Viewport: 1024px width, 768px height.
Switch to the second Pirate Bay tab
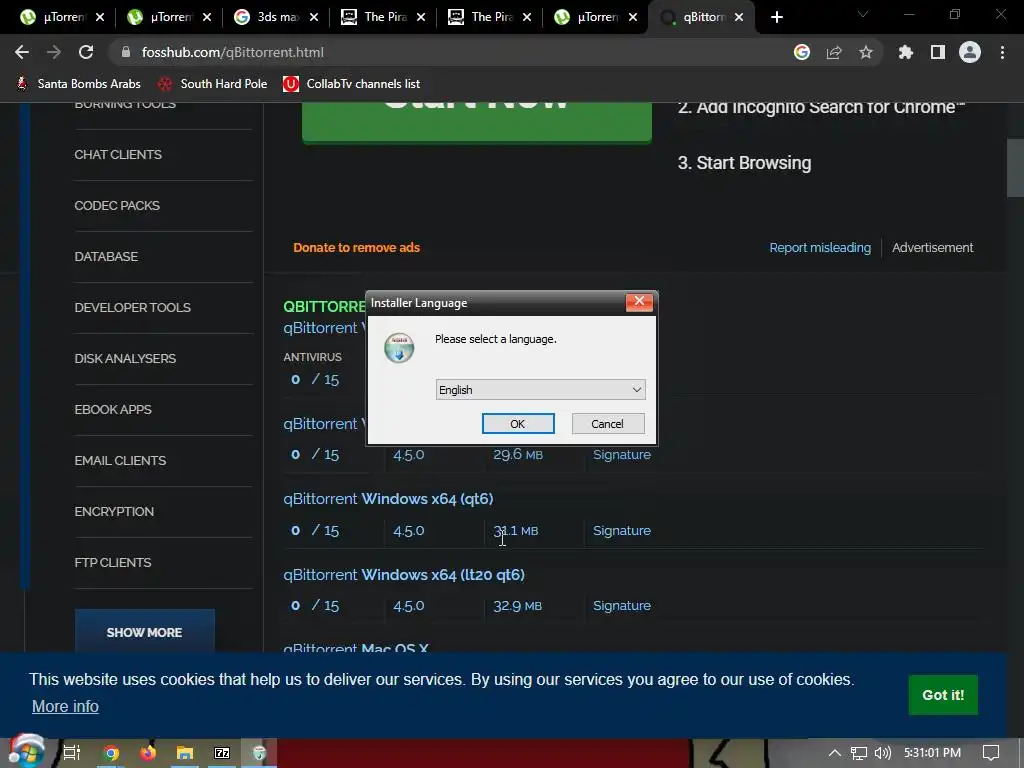click(482, 17)
